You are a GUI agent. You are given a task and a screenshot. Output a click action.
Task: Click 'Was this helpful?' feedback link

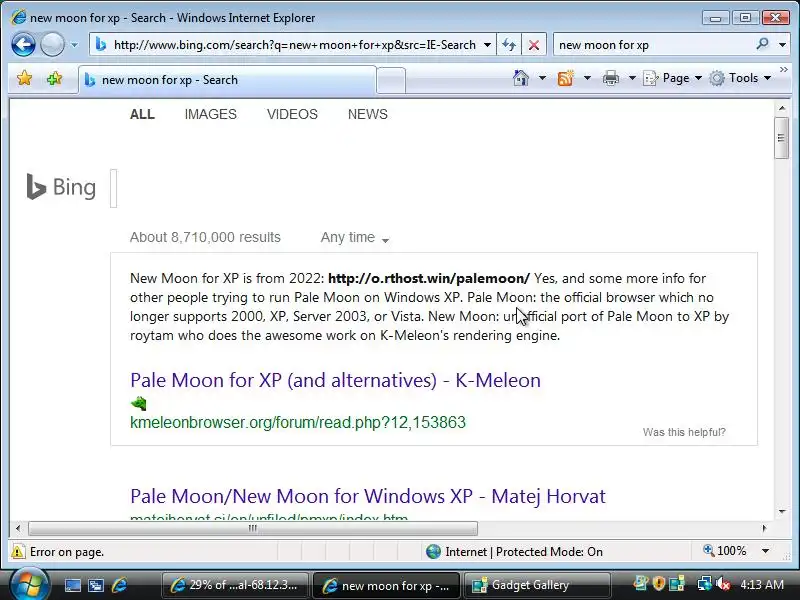pyautogui.click(x=684, y=432)
